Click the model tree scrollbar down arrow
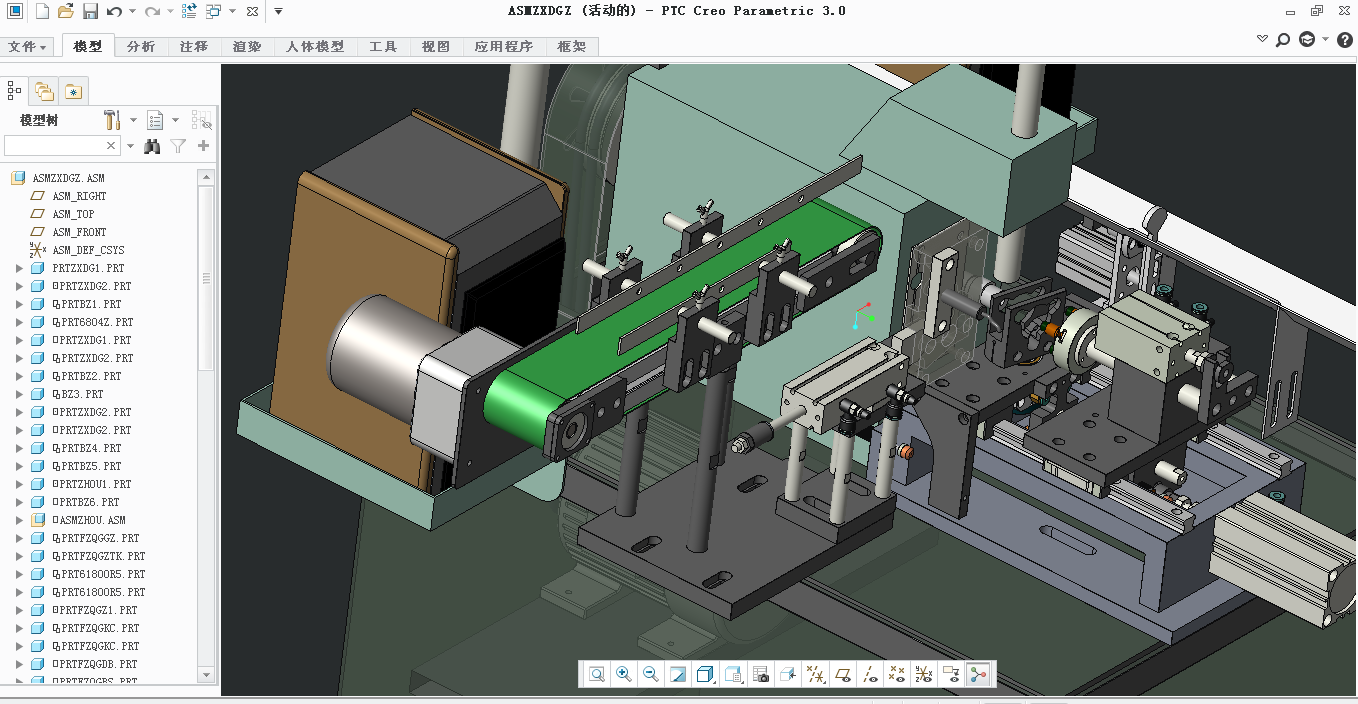The width and height of the screenshot is (1358, 704). pyautogui.click(x=207, y=675)
